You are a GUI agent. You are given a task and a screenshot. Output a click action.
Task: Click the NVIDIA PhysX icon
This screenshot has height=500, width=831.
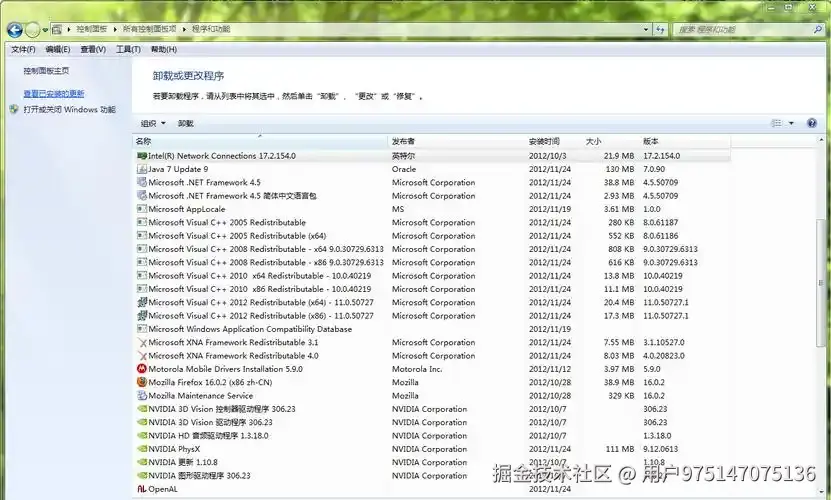[x=142, y=449]
